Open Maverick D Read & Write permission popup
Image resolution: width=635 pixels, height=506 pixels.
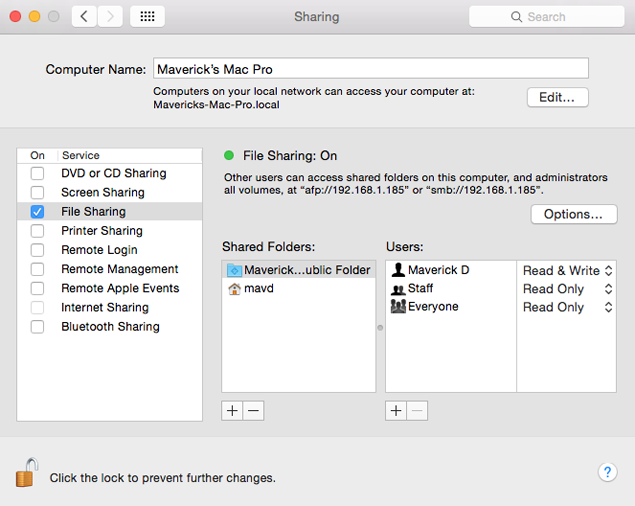(x=567, y=271)
